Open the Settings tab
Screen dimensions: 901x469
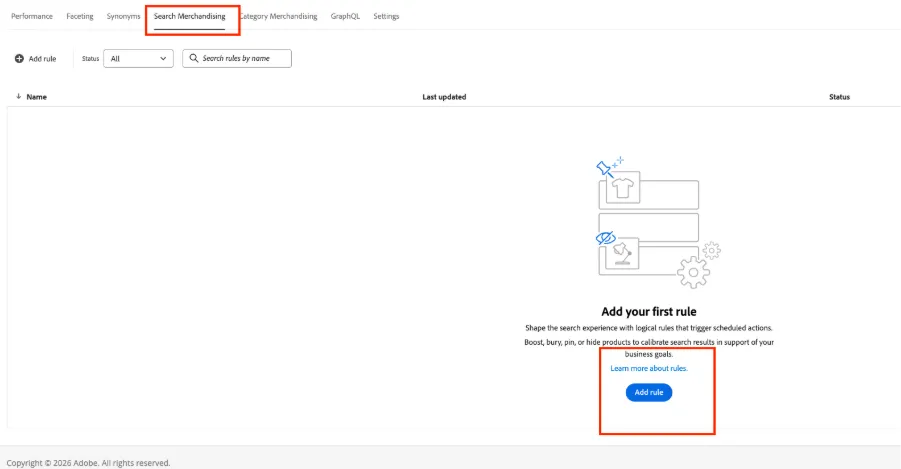pyautogui.click(x=386, y=16)
